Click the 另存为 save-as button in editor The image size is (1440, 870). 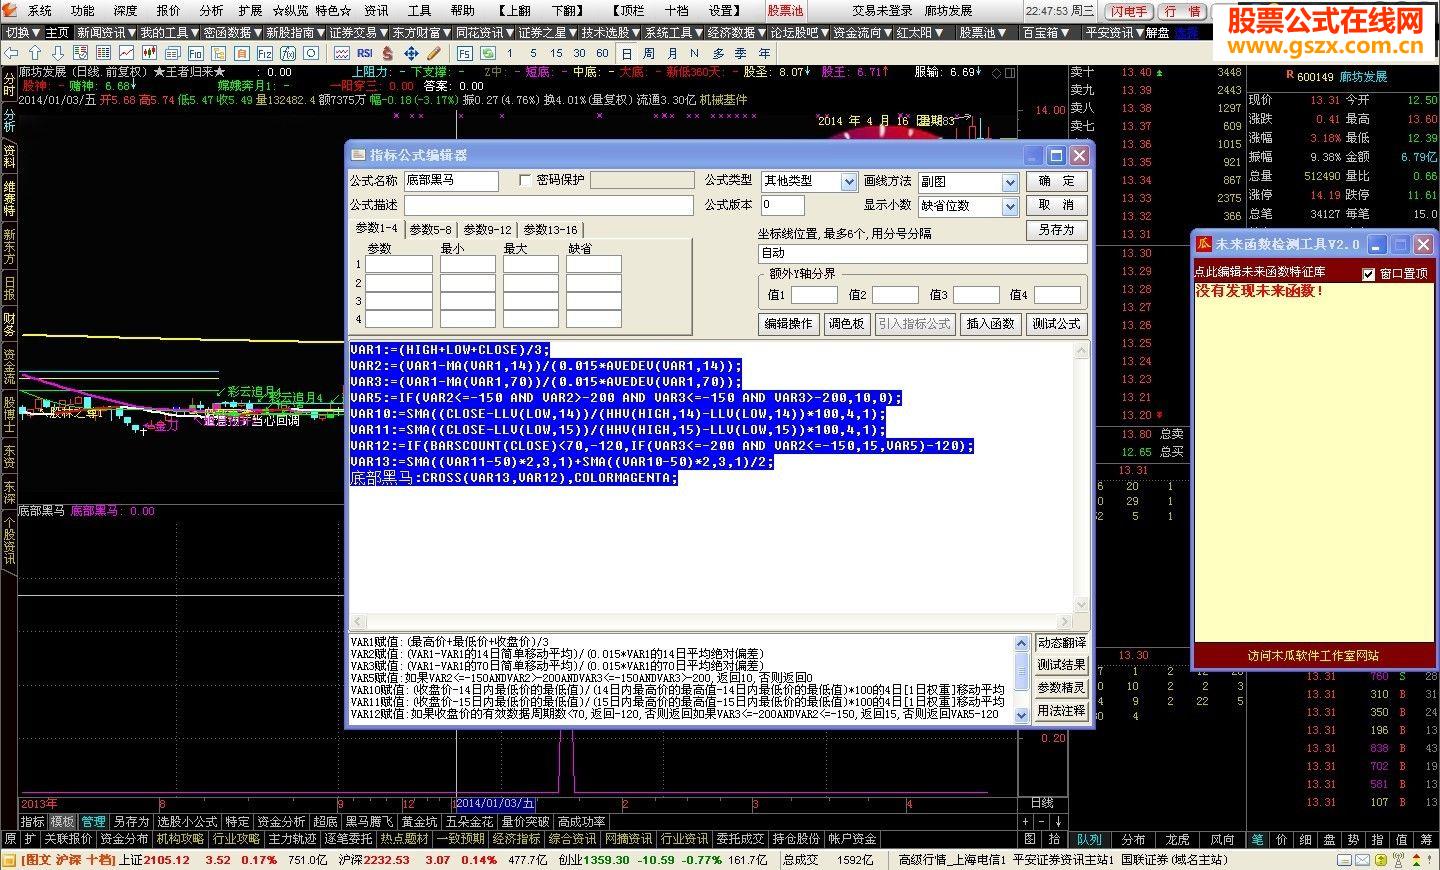(1056, 229)
